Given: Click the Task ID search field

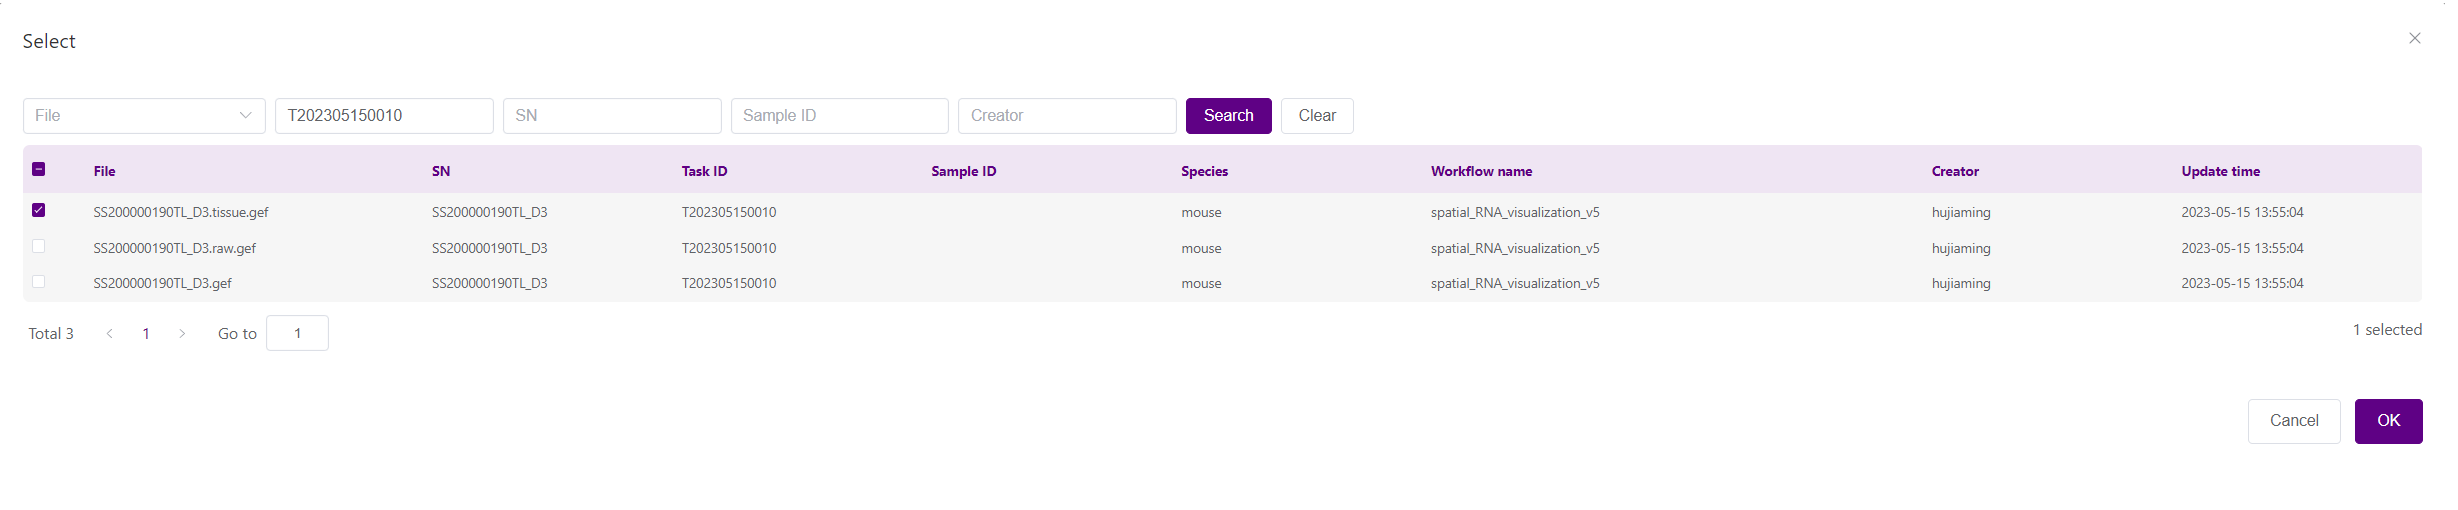Looking at the screenshot, I should click(x=384, y=116).
